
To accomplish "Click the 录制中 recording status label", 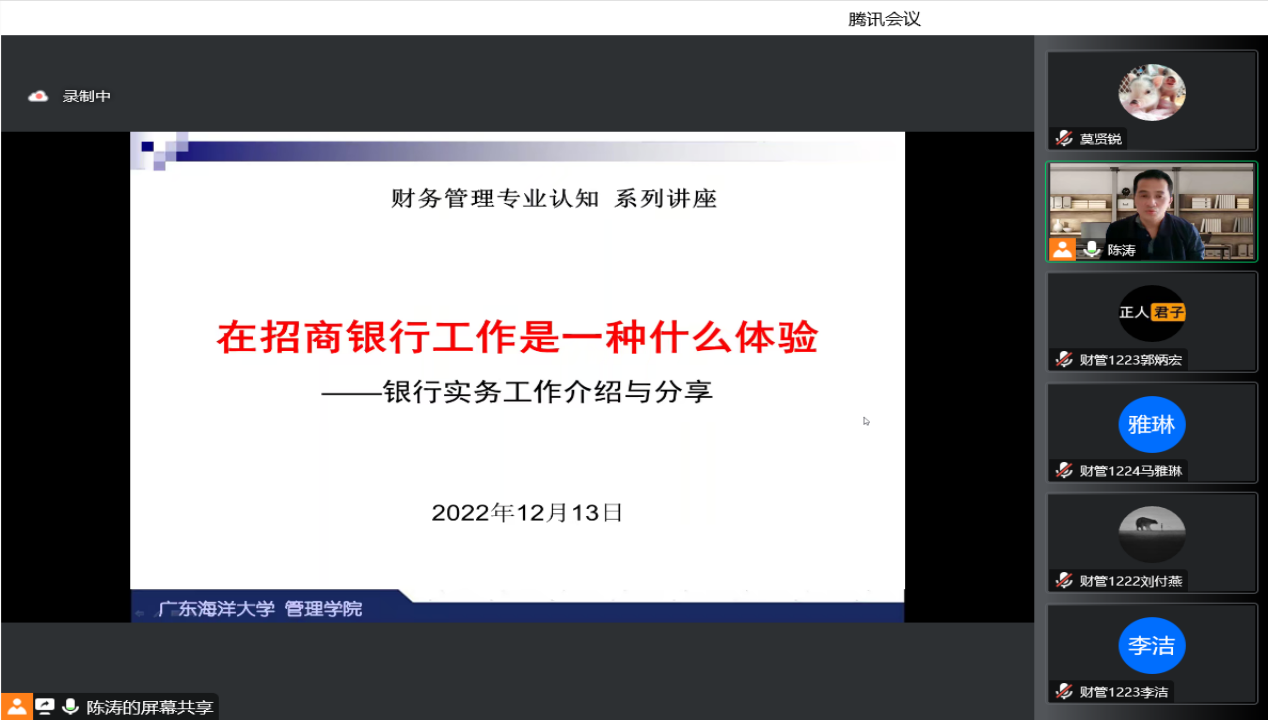I will coord(87,96).
